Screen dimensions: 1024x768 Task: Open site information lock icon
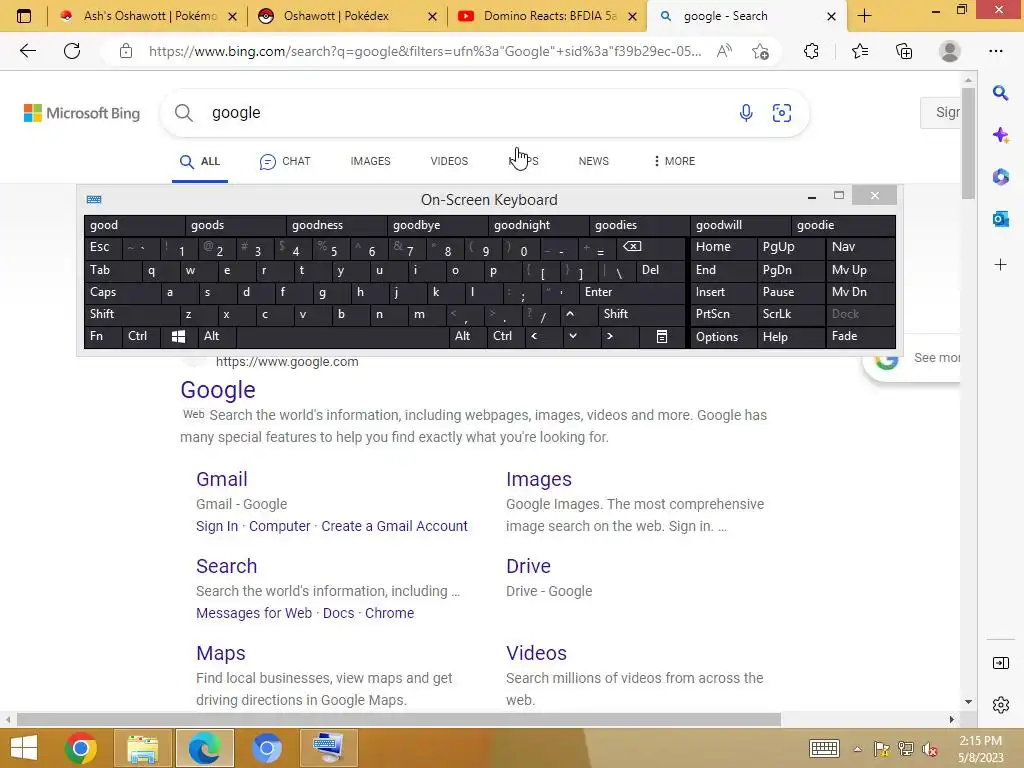coord(126,52)
